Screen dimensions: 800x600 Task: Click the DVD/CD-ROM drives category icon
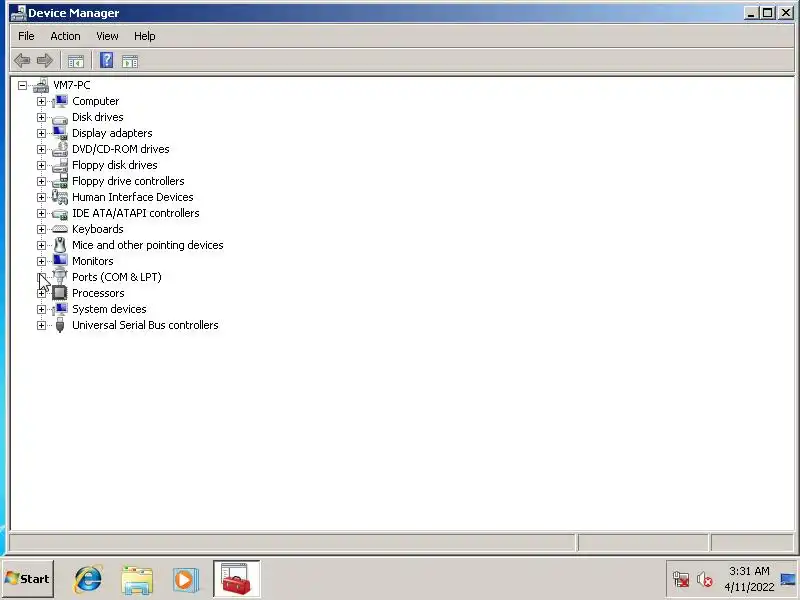(60, 149)
